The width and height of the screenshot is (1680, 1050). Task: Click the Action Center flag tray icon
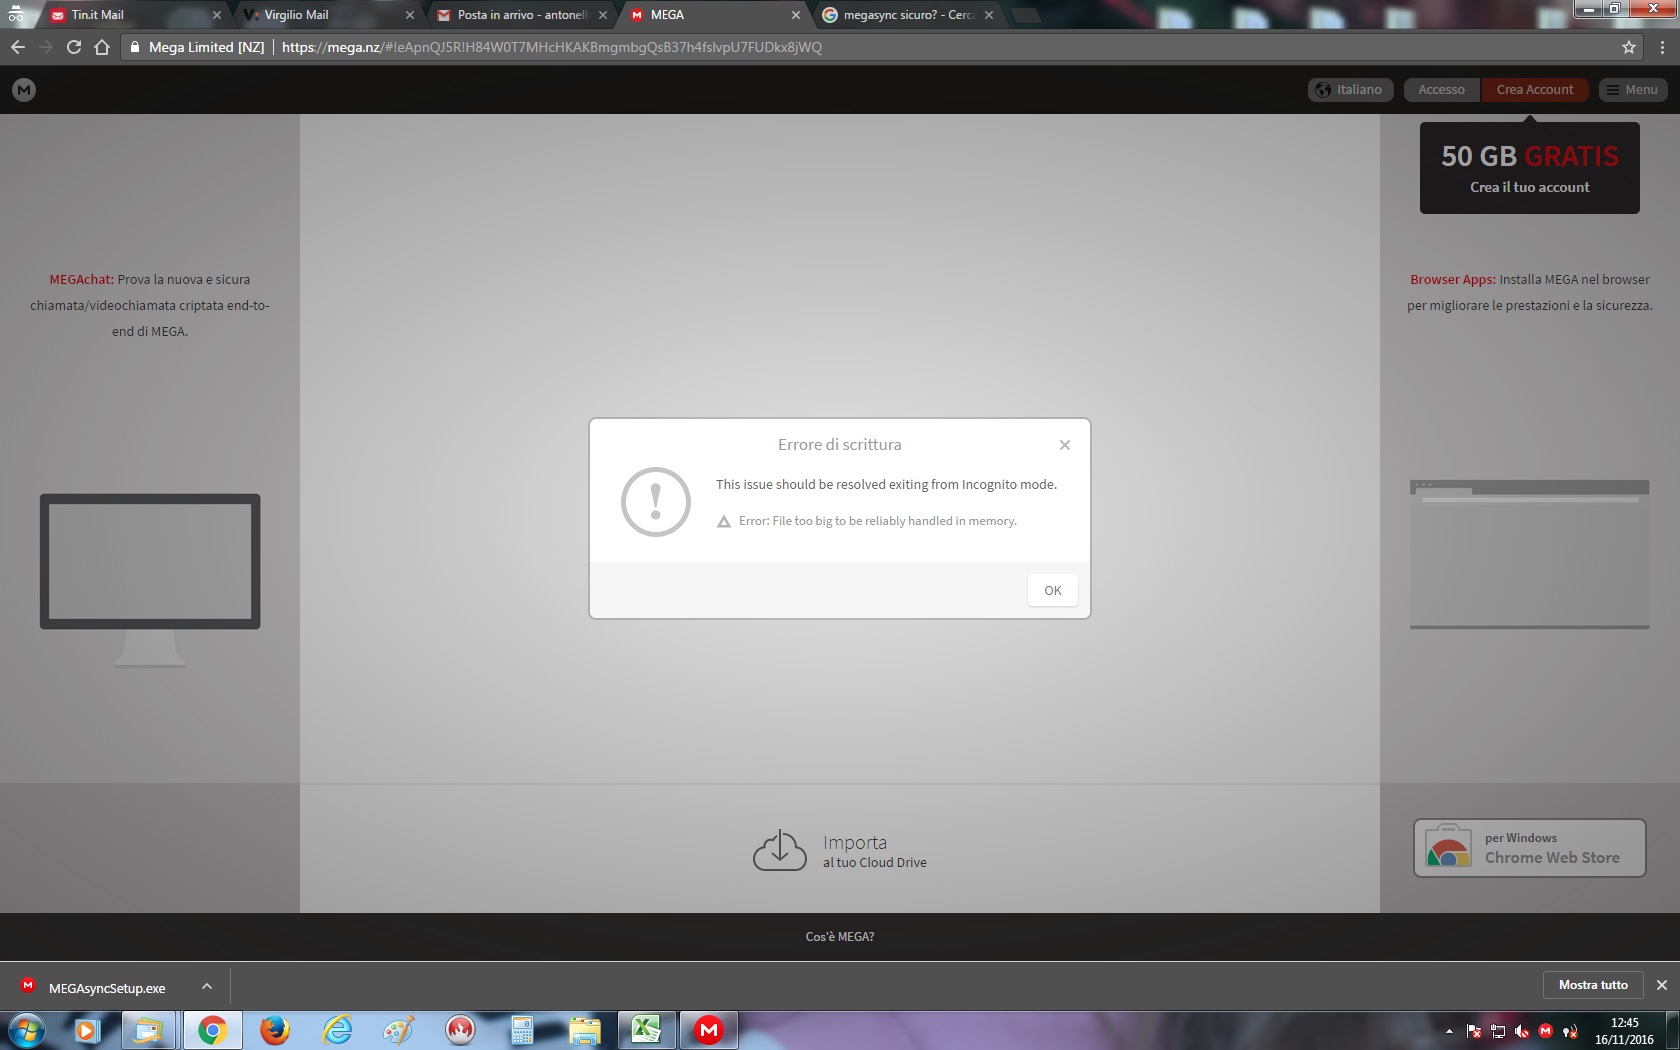coord(1474,1031)
